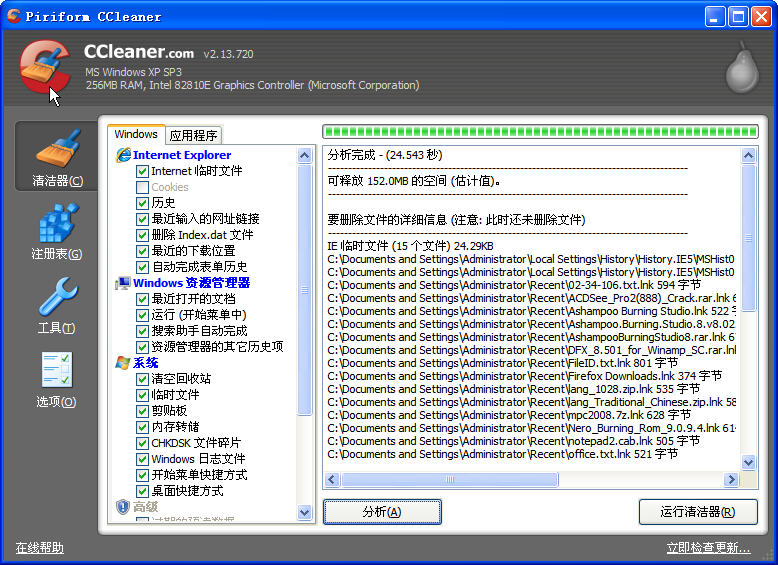Toggle CHKDSK 文件碎片 checkbox

(x=142, y=443)
